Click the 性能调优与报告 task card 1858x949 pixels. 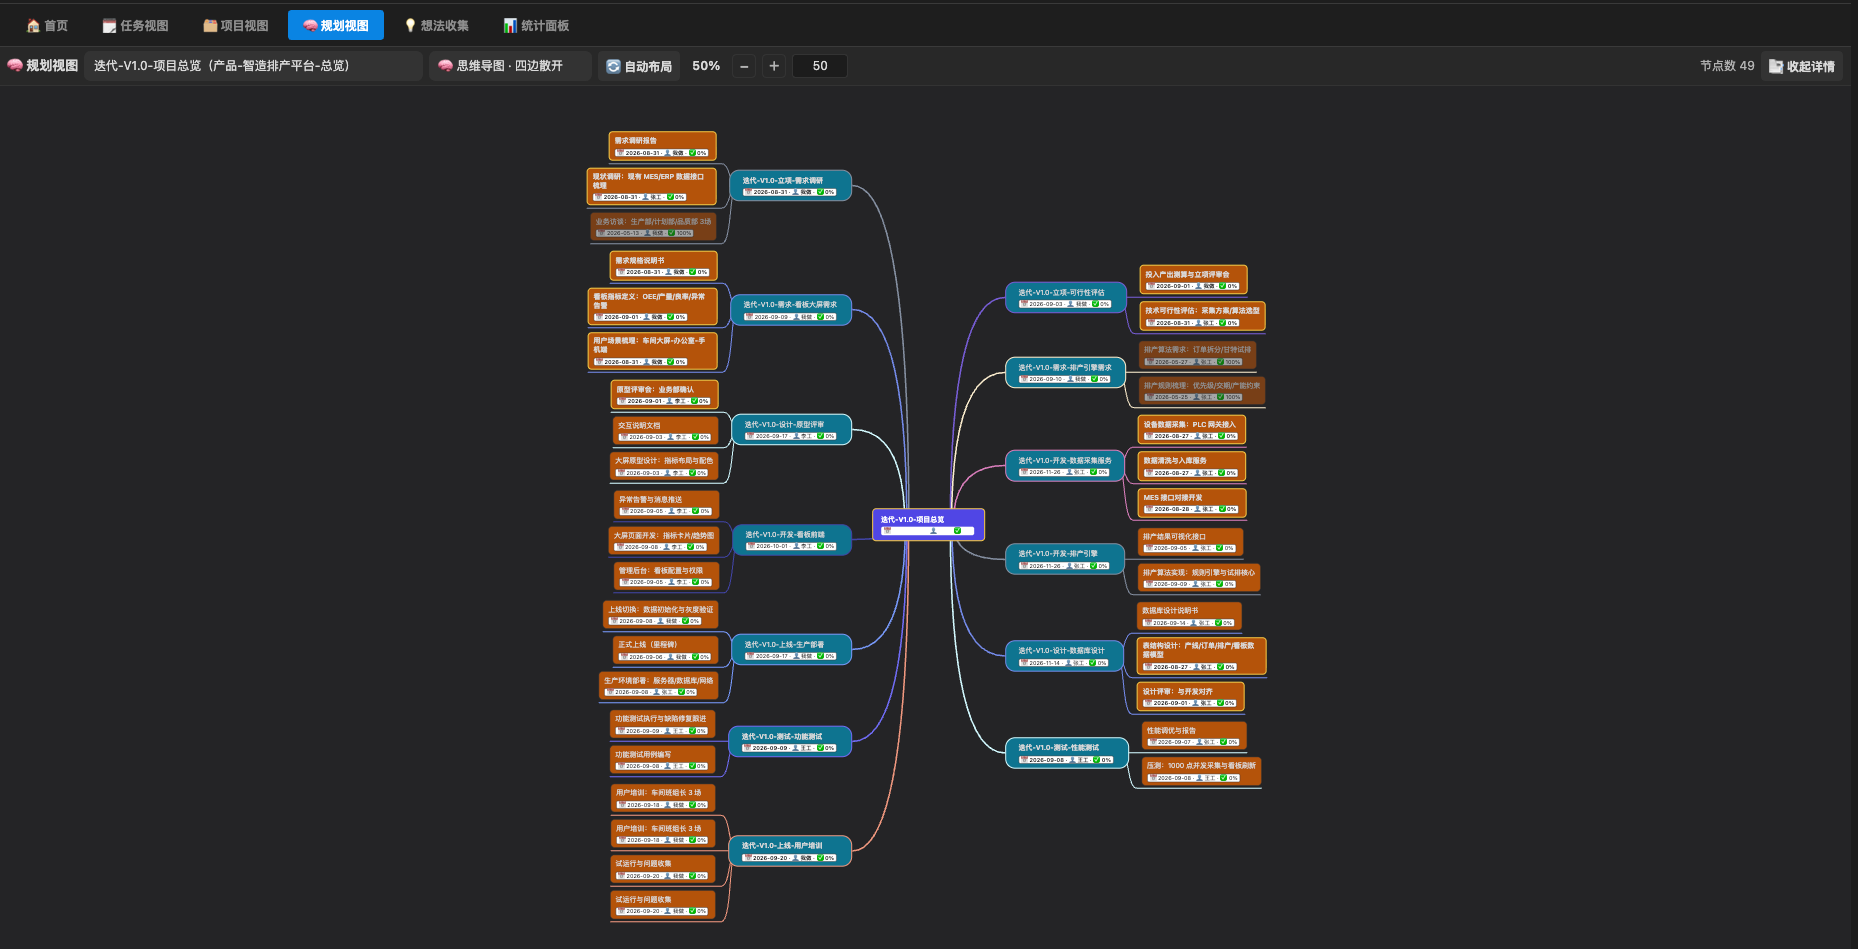1194,736
